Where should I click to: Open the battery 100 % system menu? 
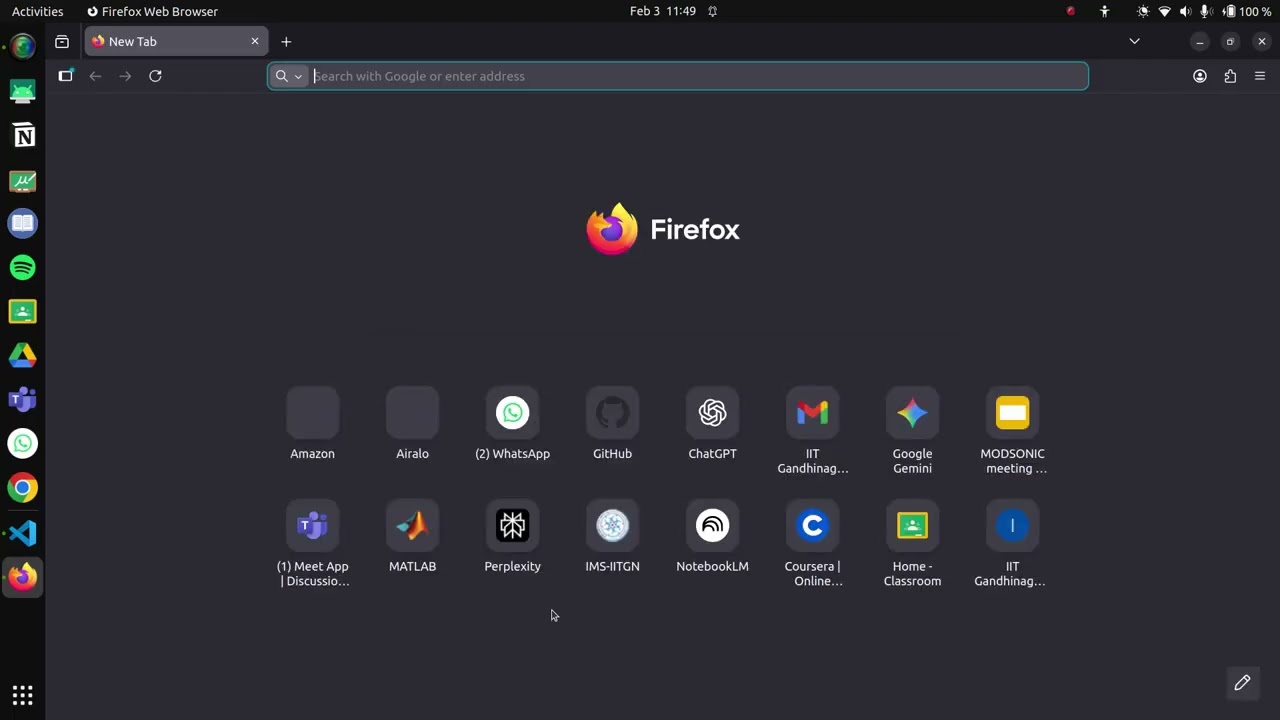[x=1248, y=12]
